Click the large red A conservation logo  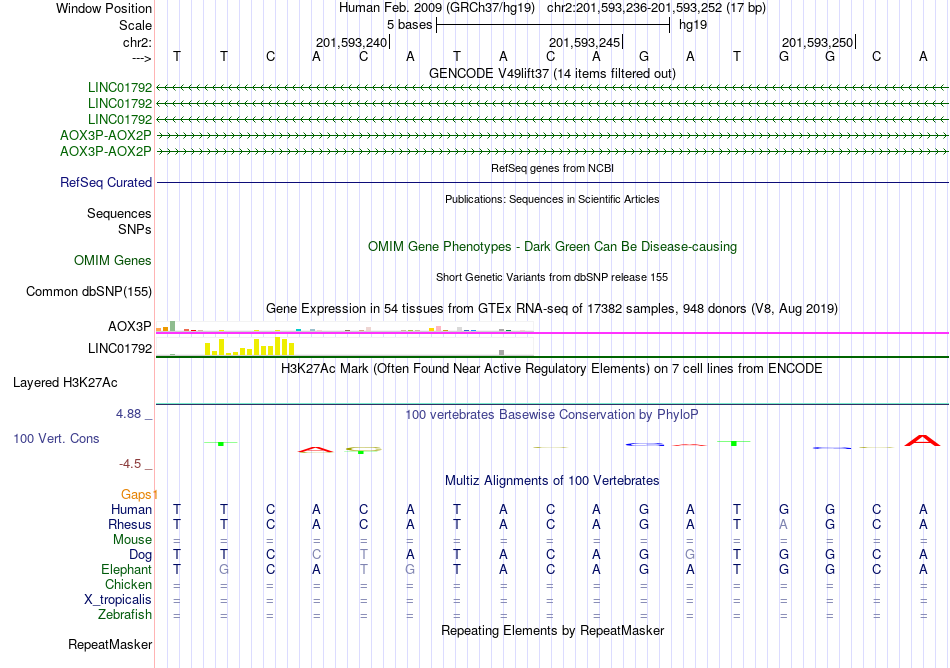click(922, 440)
